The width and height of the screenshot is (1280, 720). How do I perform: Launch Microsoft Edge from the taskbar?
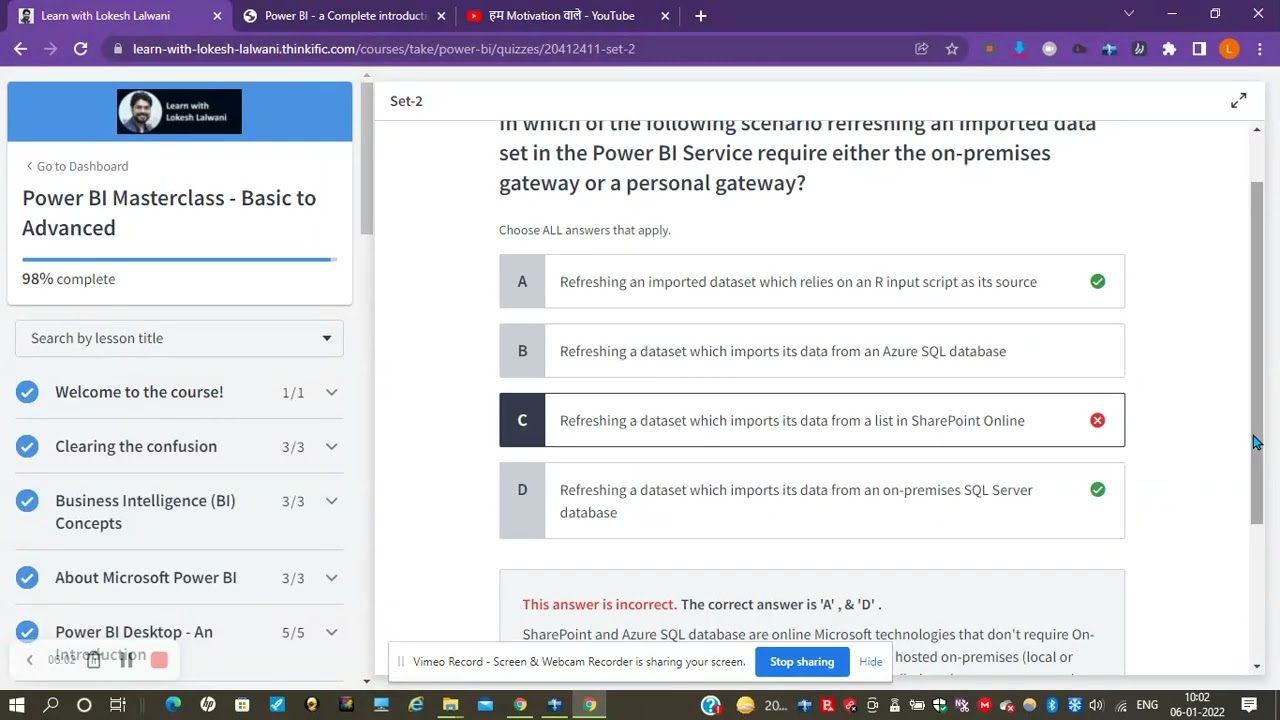coord(174,705)
